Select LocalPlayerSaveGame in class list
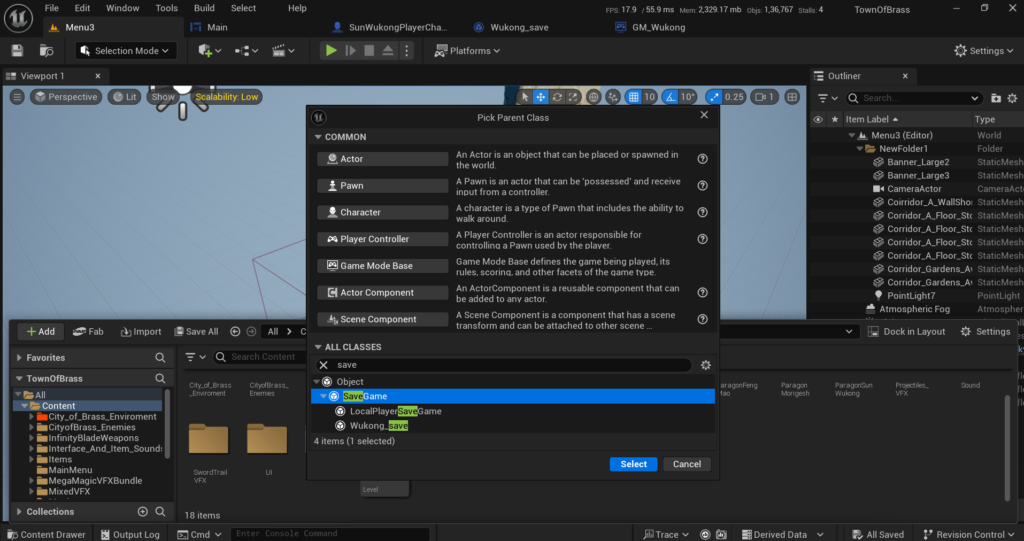 point(395,411)
